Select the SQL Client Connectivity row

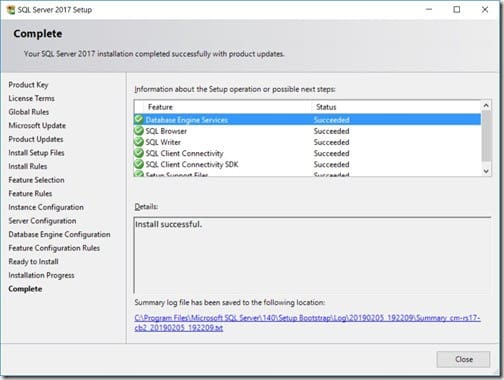307,153
